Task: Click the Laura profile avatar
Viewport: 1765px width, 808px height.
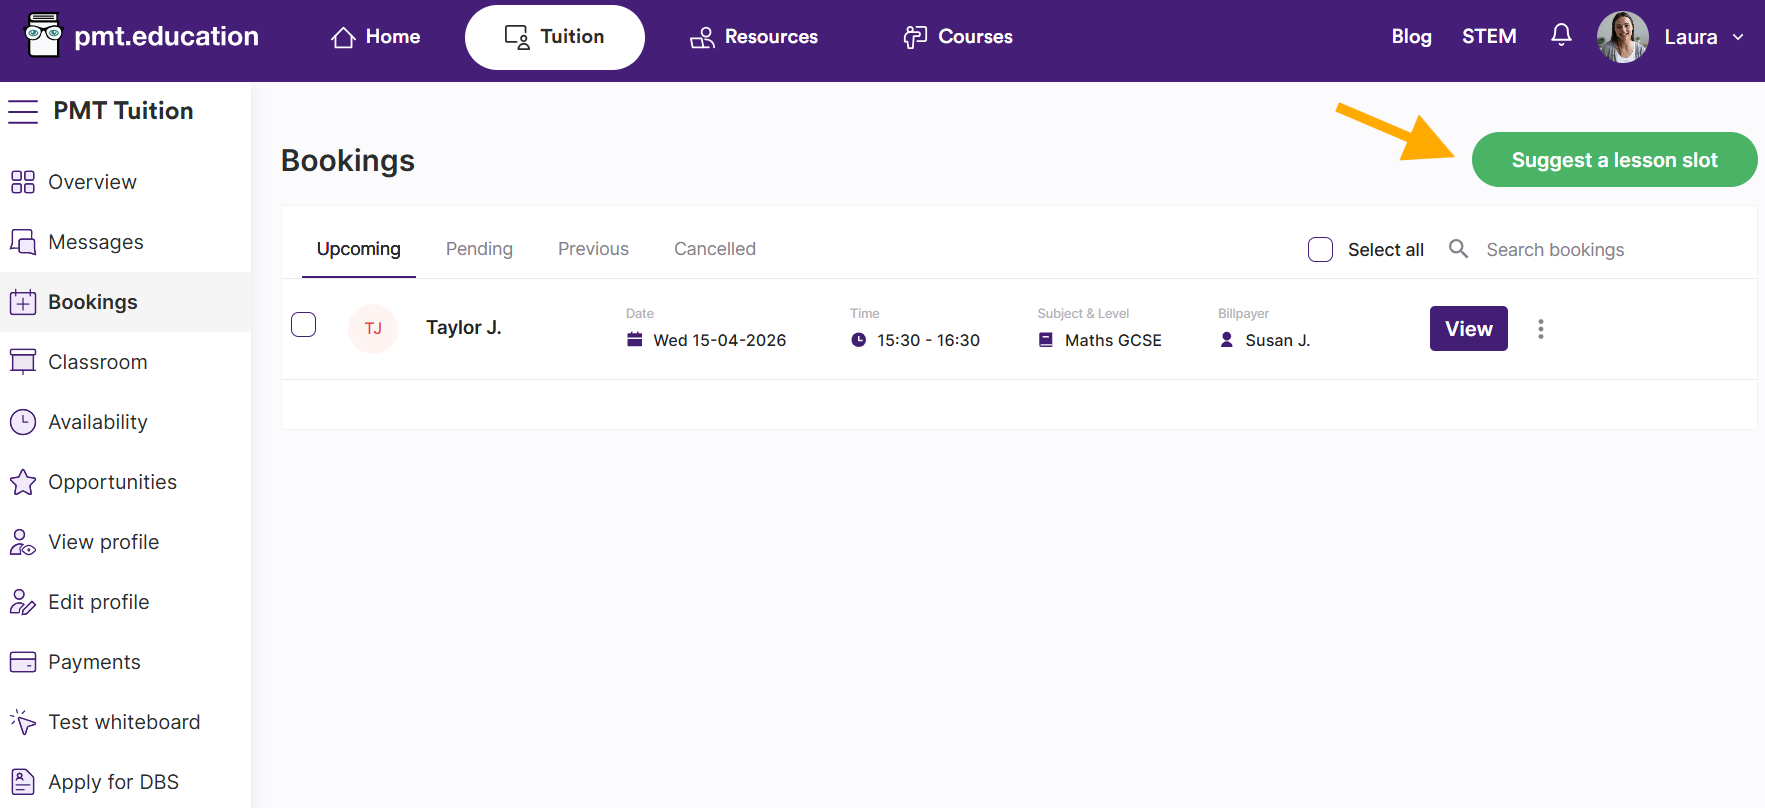Action: (x=1622, y=37)
